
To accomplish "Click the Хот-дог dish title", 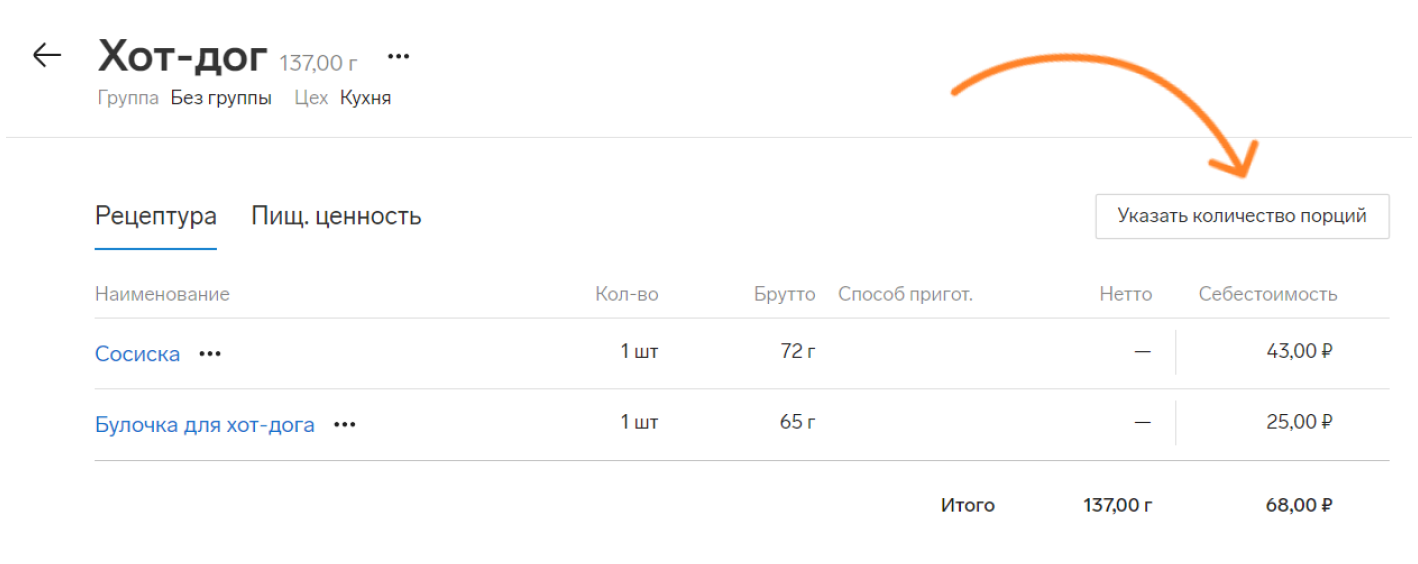I will click(x=183, y=57).
